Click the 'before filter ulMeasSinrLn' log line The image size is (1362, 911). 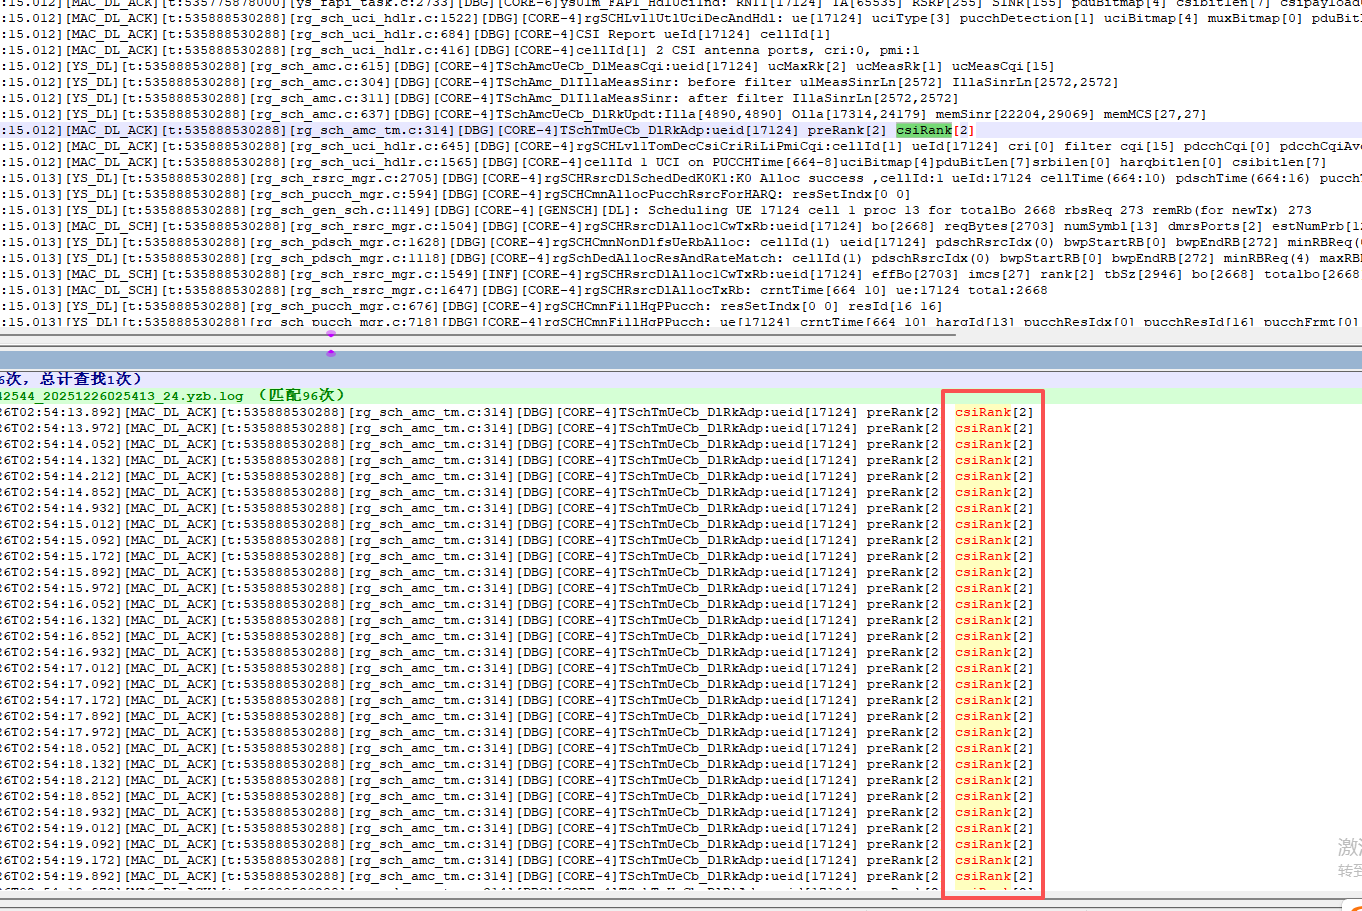click(x=500, y=82)
